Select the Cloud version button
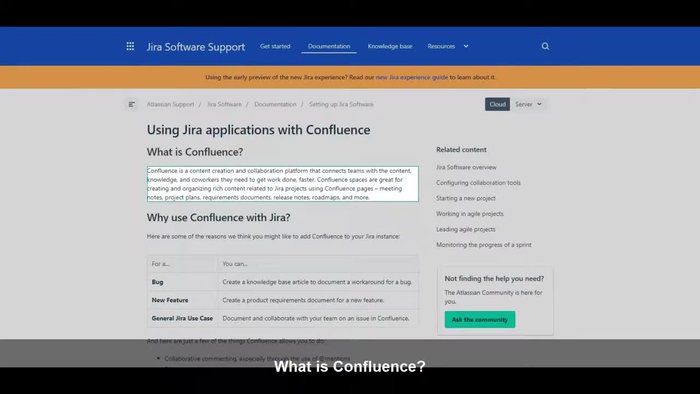The height and width of the screenshot is (394, 700). [x=497, y=104]
